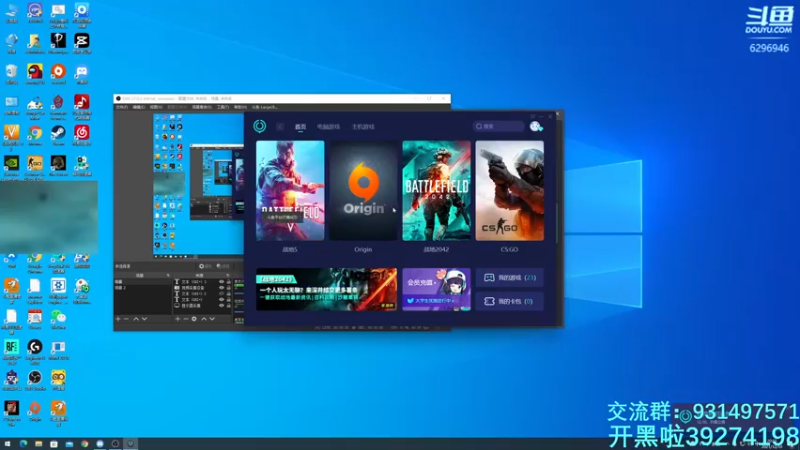
Task: Click the OBS source properties button
Action: (x=207, y=266)
